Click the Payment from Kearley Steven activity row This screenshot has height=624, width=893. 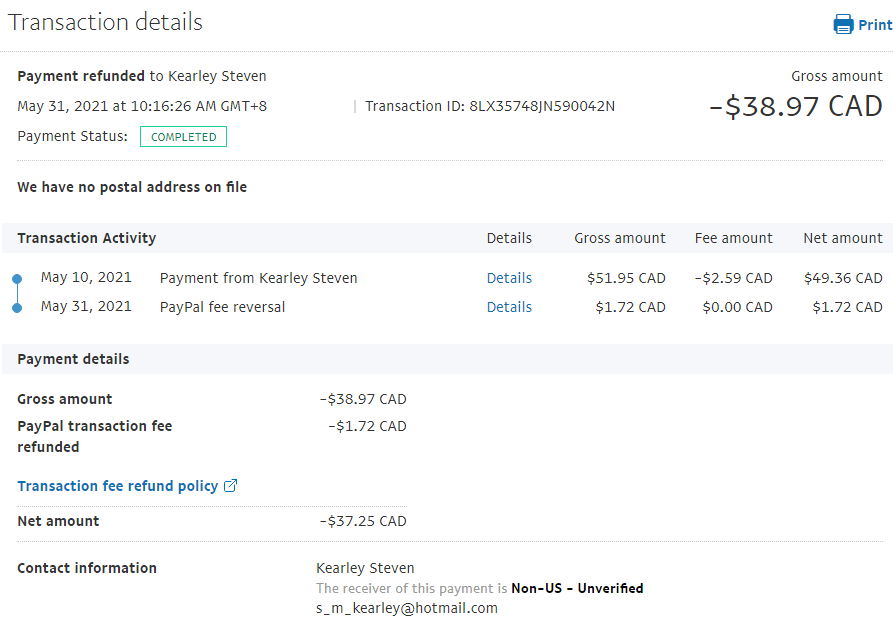point(258,278)
